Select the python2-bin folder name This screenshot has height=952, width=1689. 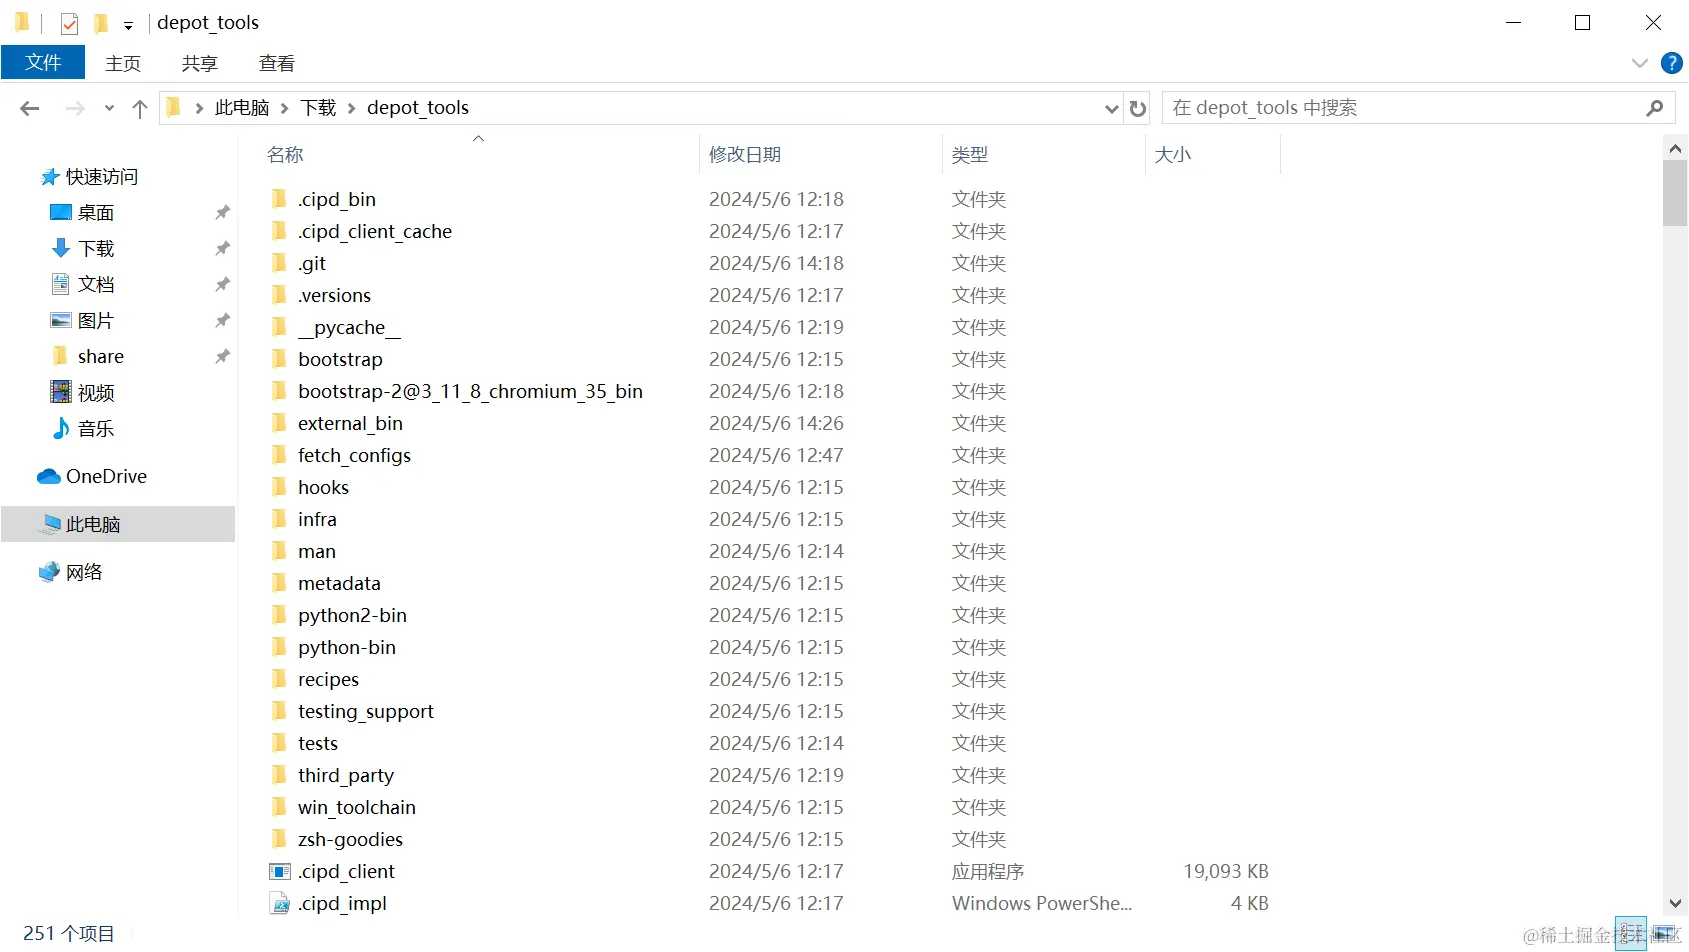click(x=352, y=616)
